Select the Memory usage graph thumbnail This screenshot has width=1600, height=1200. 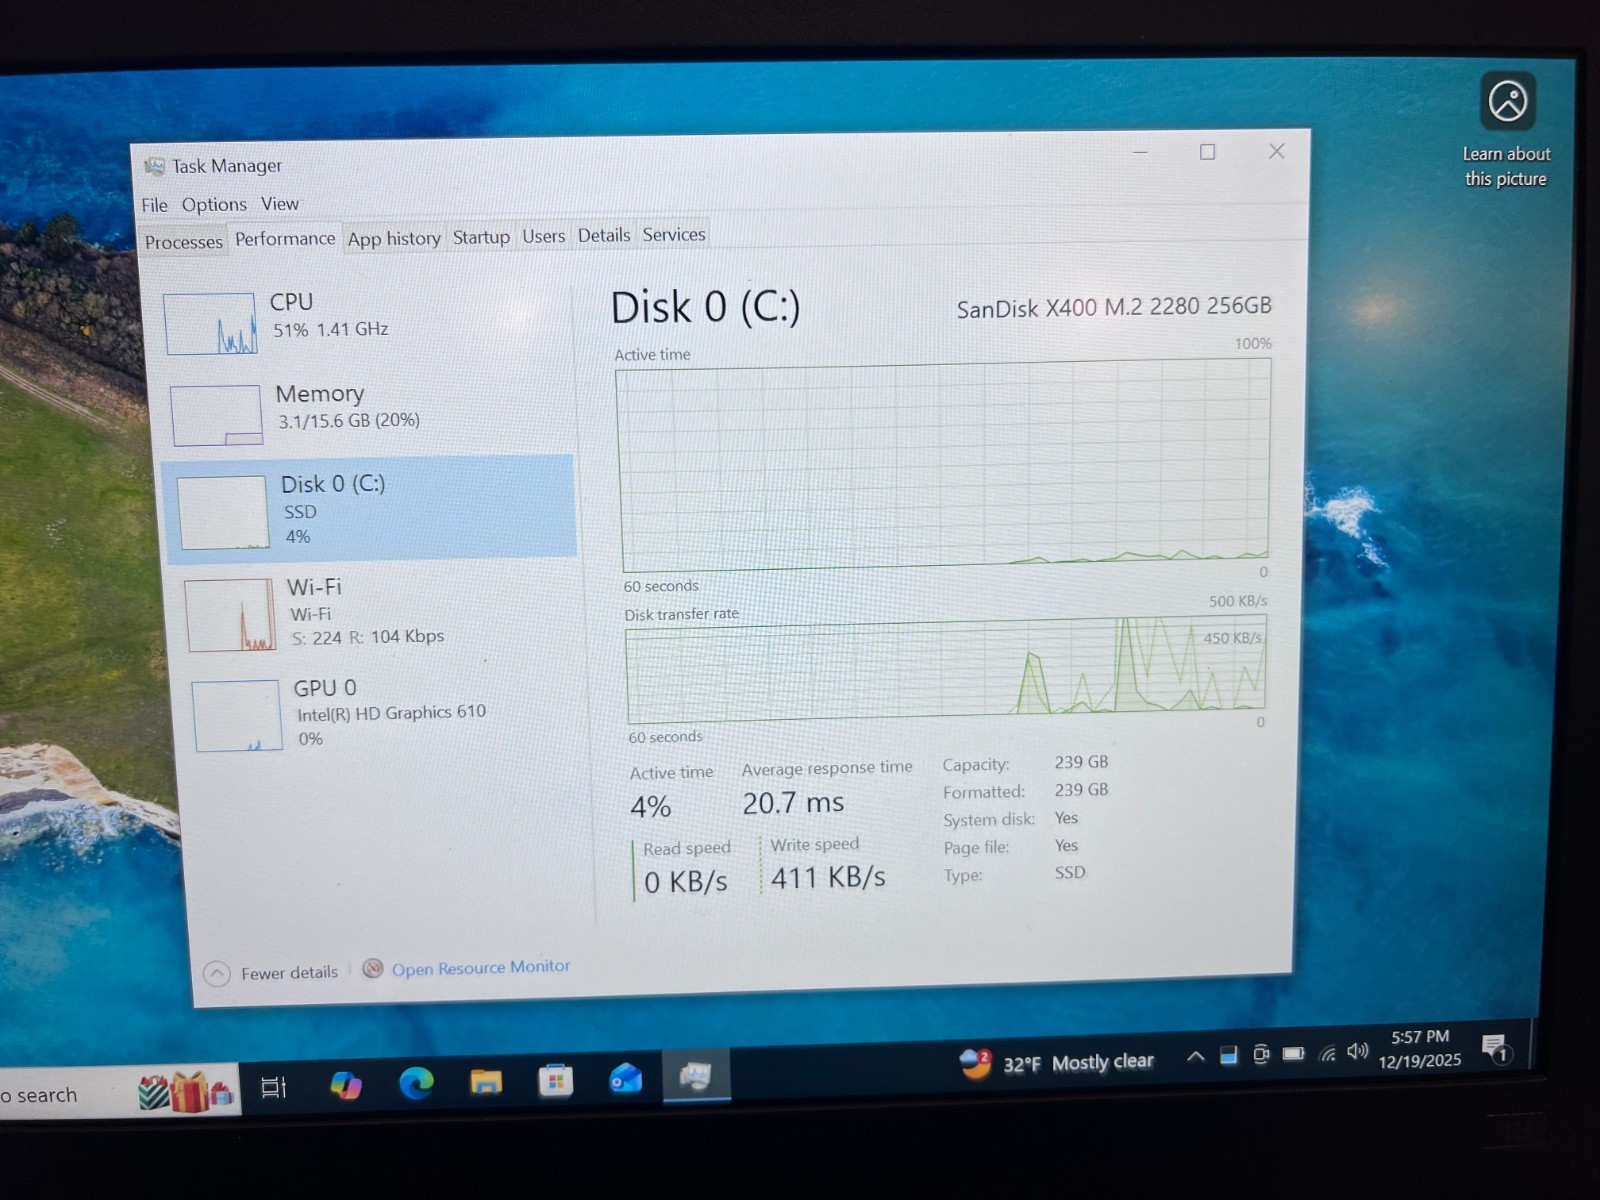pos(217,415)
